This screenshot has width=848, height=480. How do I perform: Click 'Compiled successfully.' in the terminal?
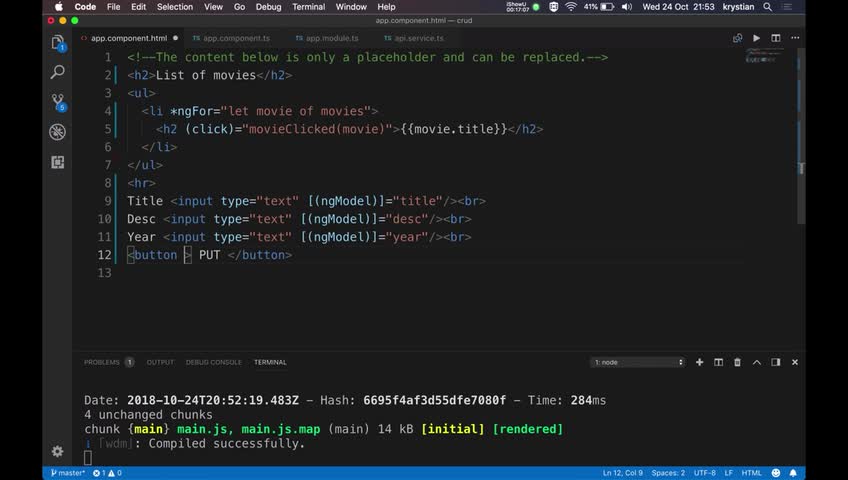(227, 444)
